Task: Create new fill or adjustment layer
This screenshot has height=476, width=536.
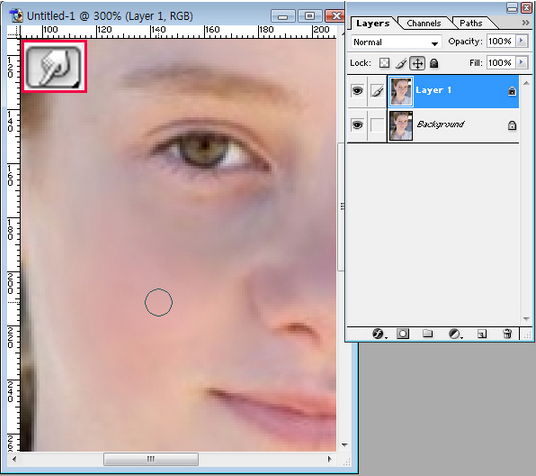Action: click(455, 333)
